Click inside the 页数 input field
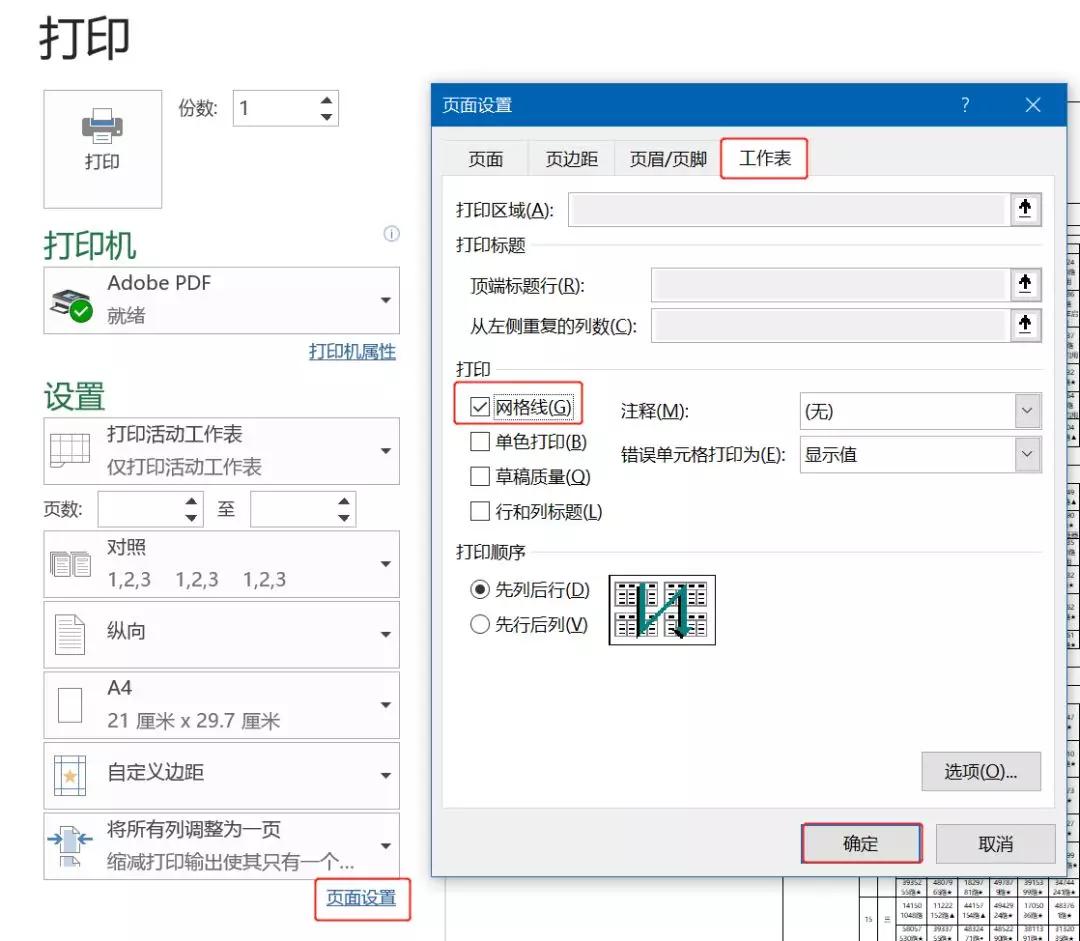Screen dimensions: 1080x941 coord(140,509)
